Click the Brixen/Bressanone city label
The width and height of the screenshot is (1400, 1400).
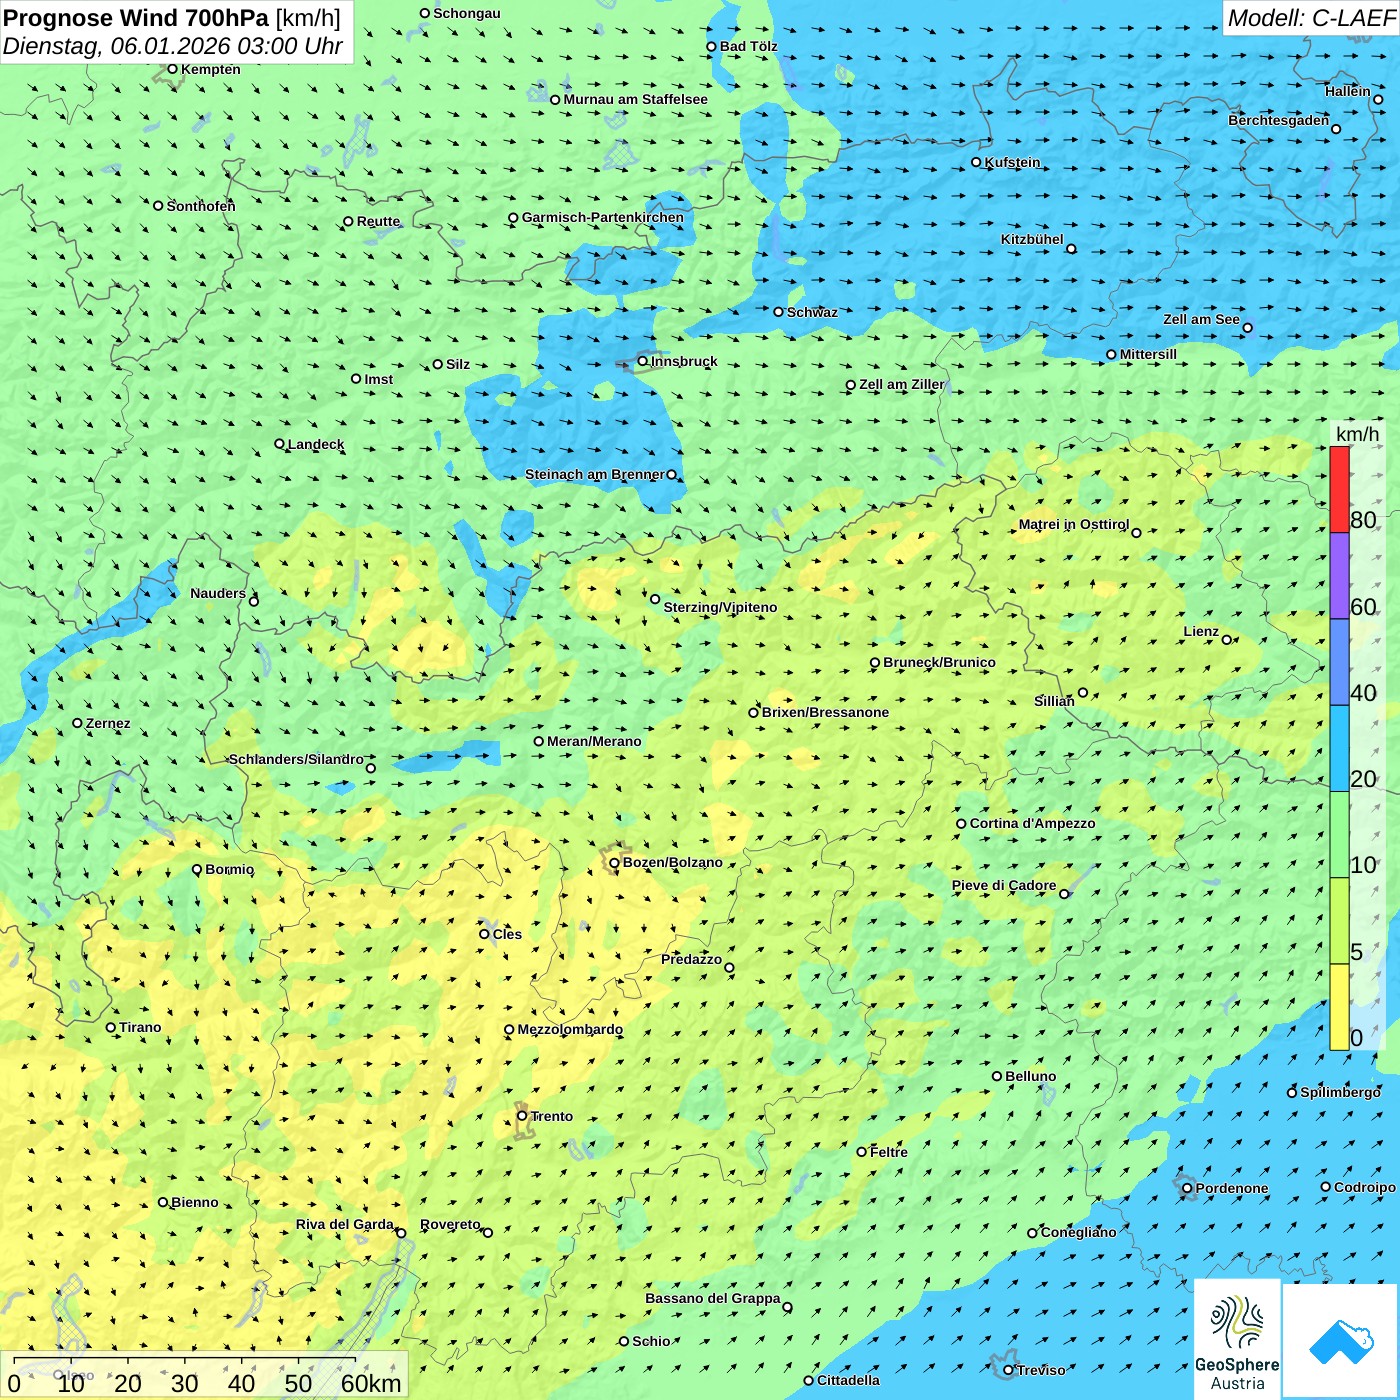coord(825,712)
